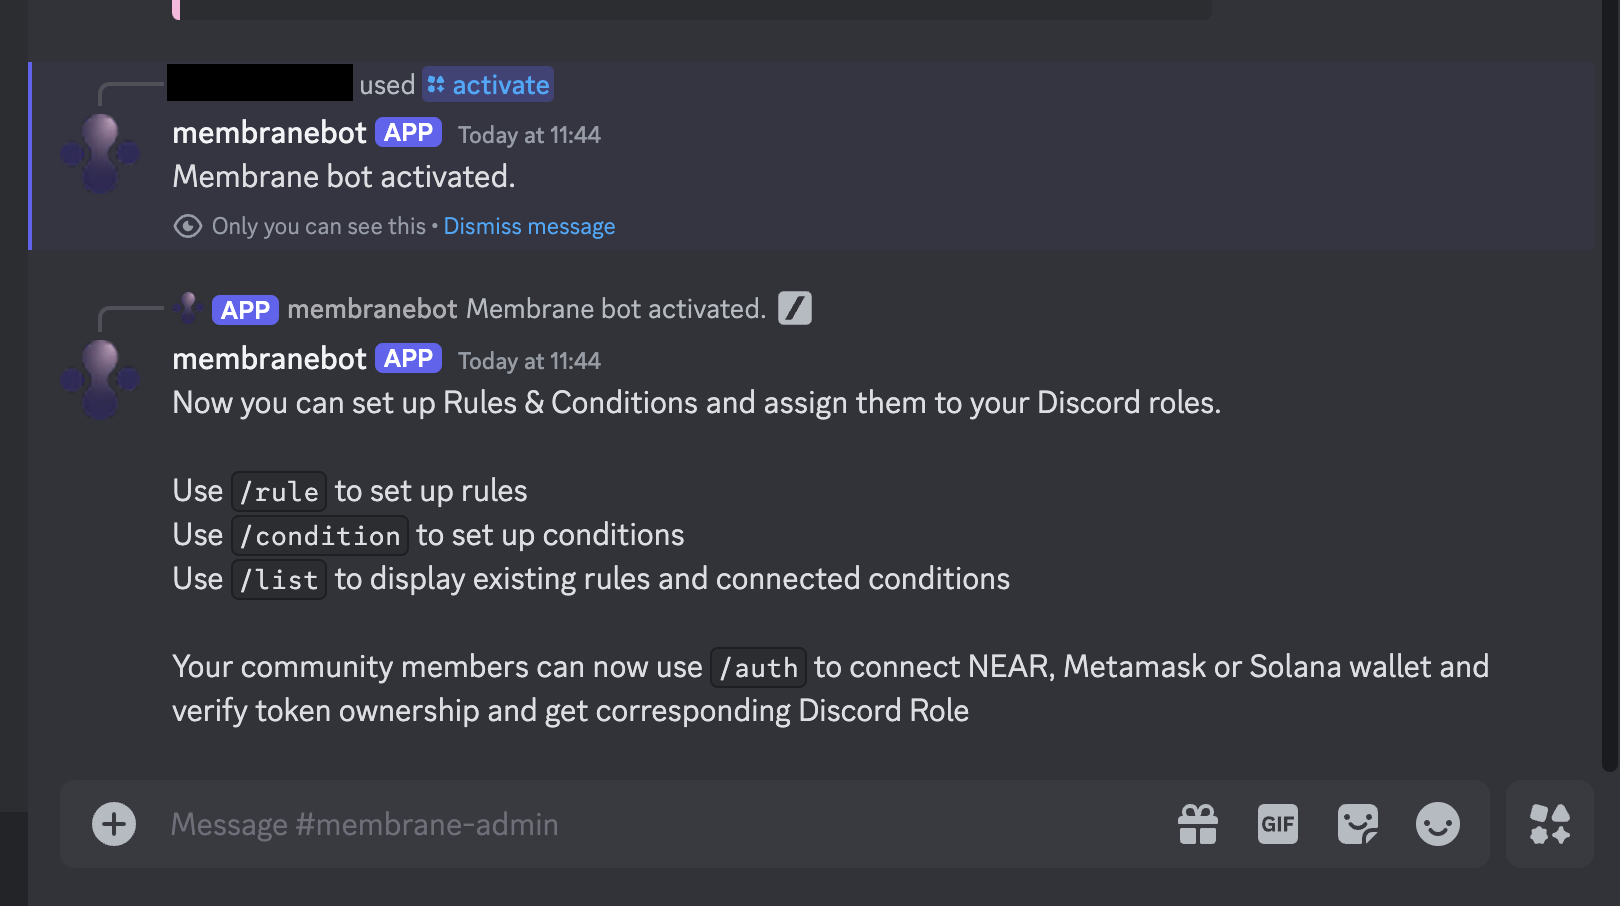This screenshot has height=906, width=1620.
Task: Click membranebot username above 'Membrane bot activated.'
Action: click(269, 133)
